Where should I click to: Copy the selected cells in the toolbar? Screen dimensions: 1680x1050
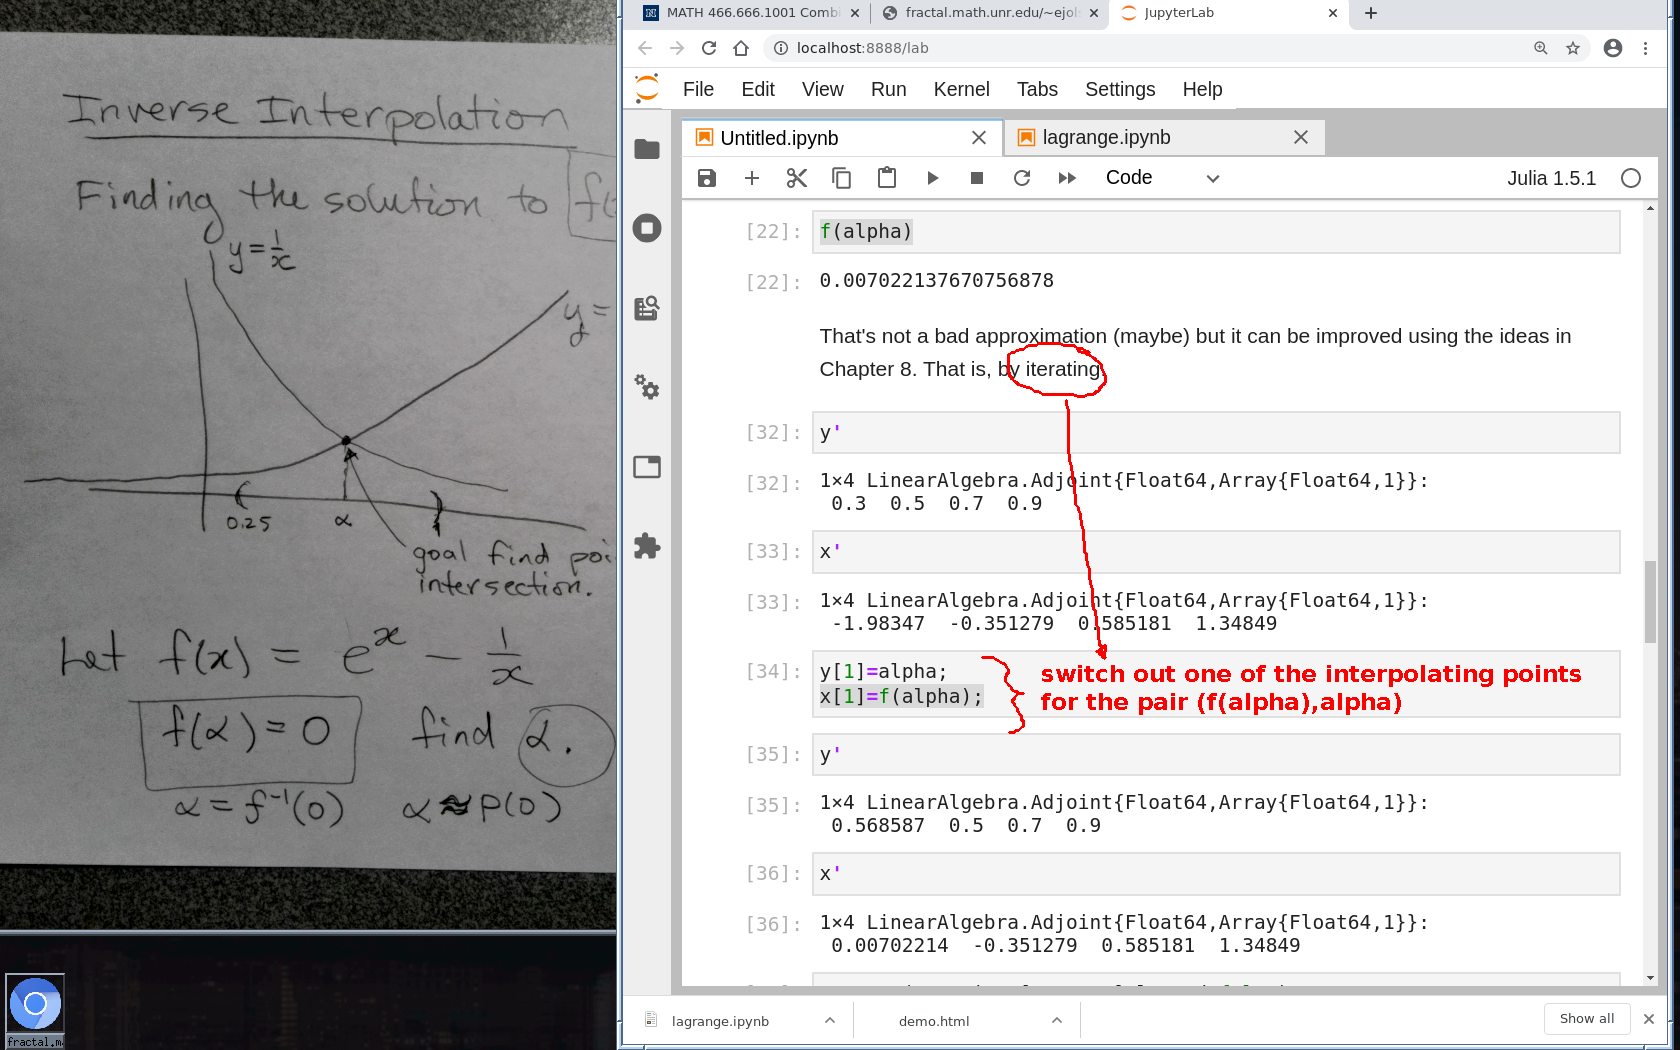pos(842,178)
